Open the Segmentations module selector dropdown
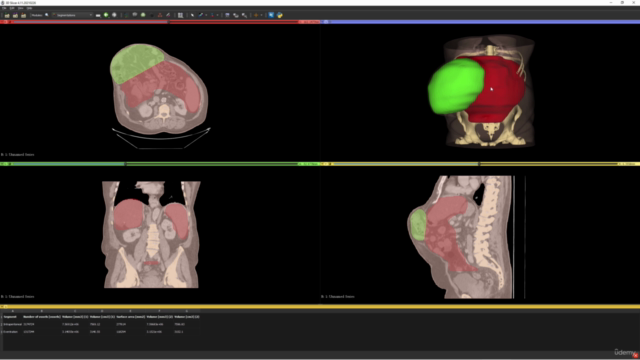The image size is (640, 360). (x=73, y=15)
